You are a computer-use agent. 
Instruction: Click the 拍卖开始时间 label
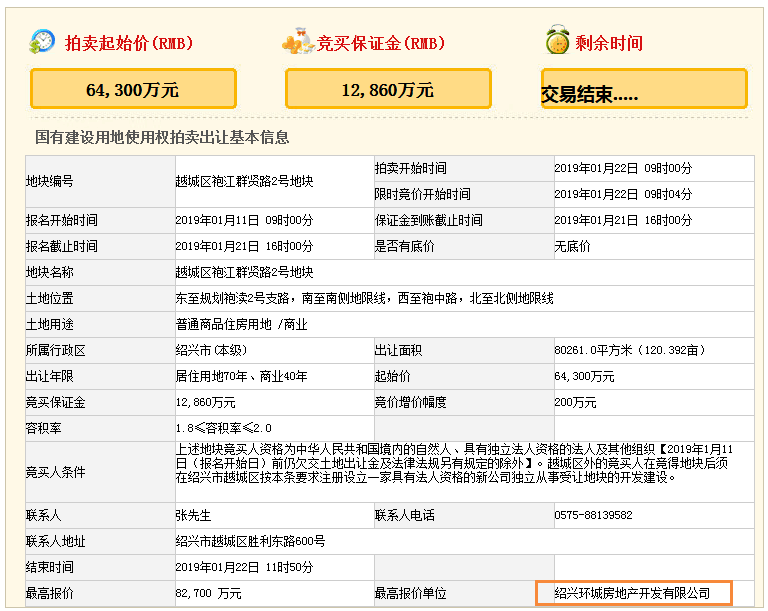pos(410,168)
